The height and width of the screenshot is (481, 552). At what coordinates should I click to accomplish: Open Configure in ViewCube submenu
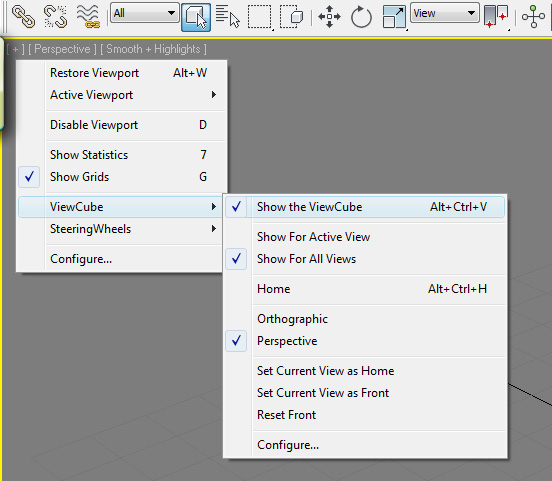(x=365, y=445)
